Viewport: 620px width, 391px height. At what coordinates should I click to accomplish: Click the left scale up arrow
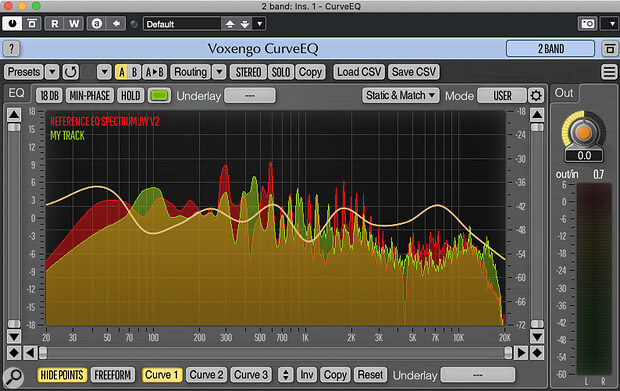click(x=14, y=115)
